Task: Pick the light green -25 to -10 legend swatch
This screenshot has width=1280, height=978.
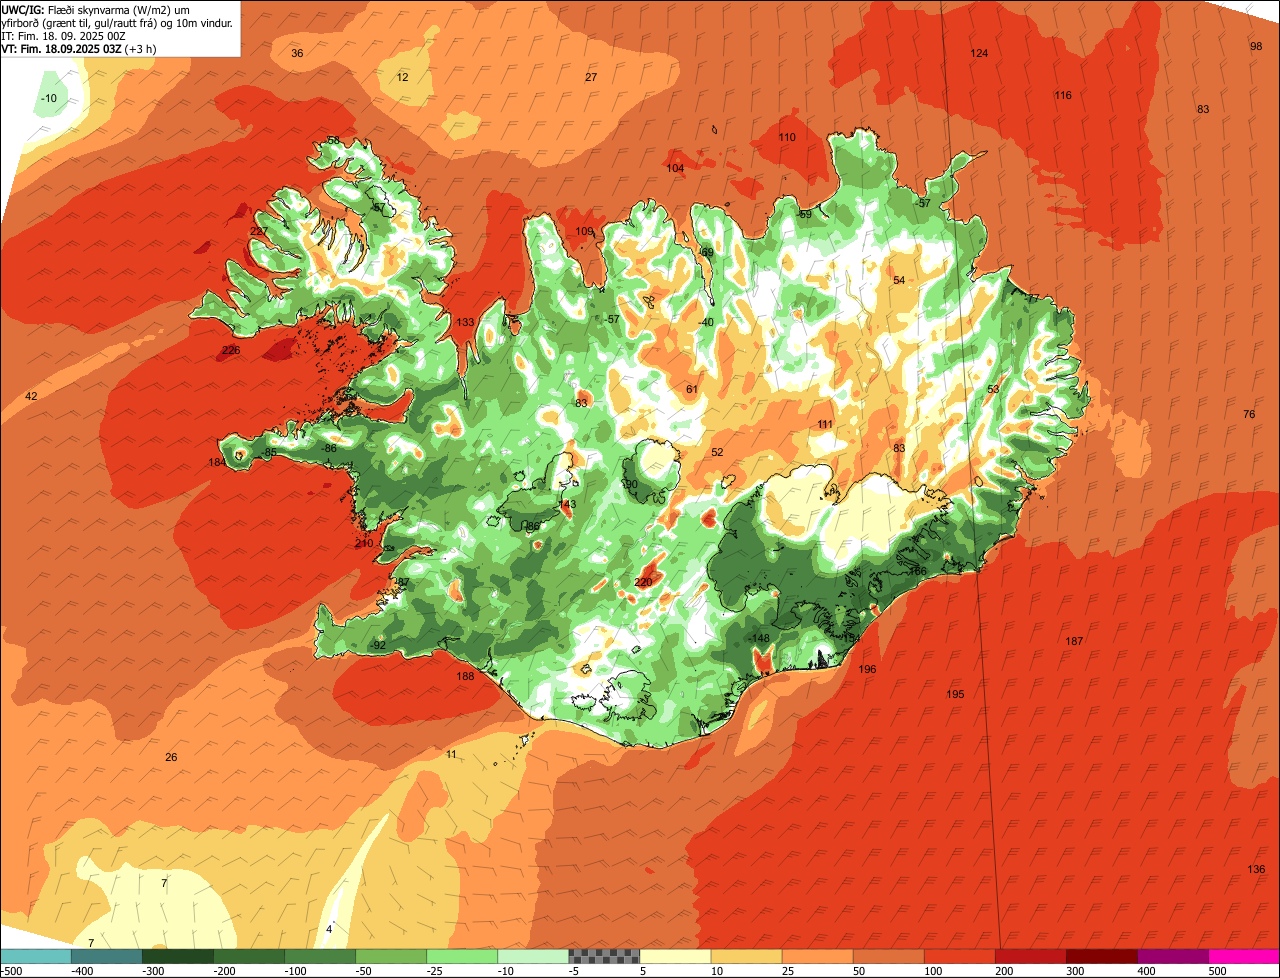Action: pos(462,956)
